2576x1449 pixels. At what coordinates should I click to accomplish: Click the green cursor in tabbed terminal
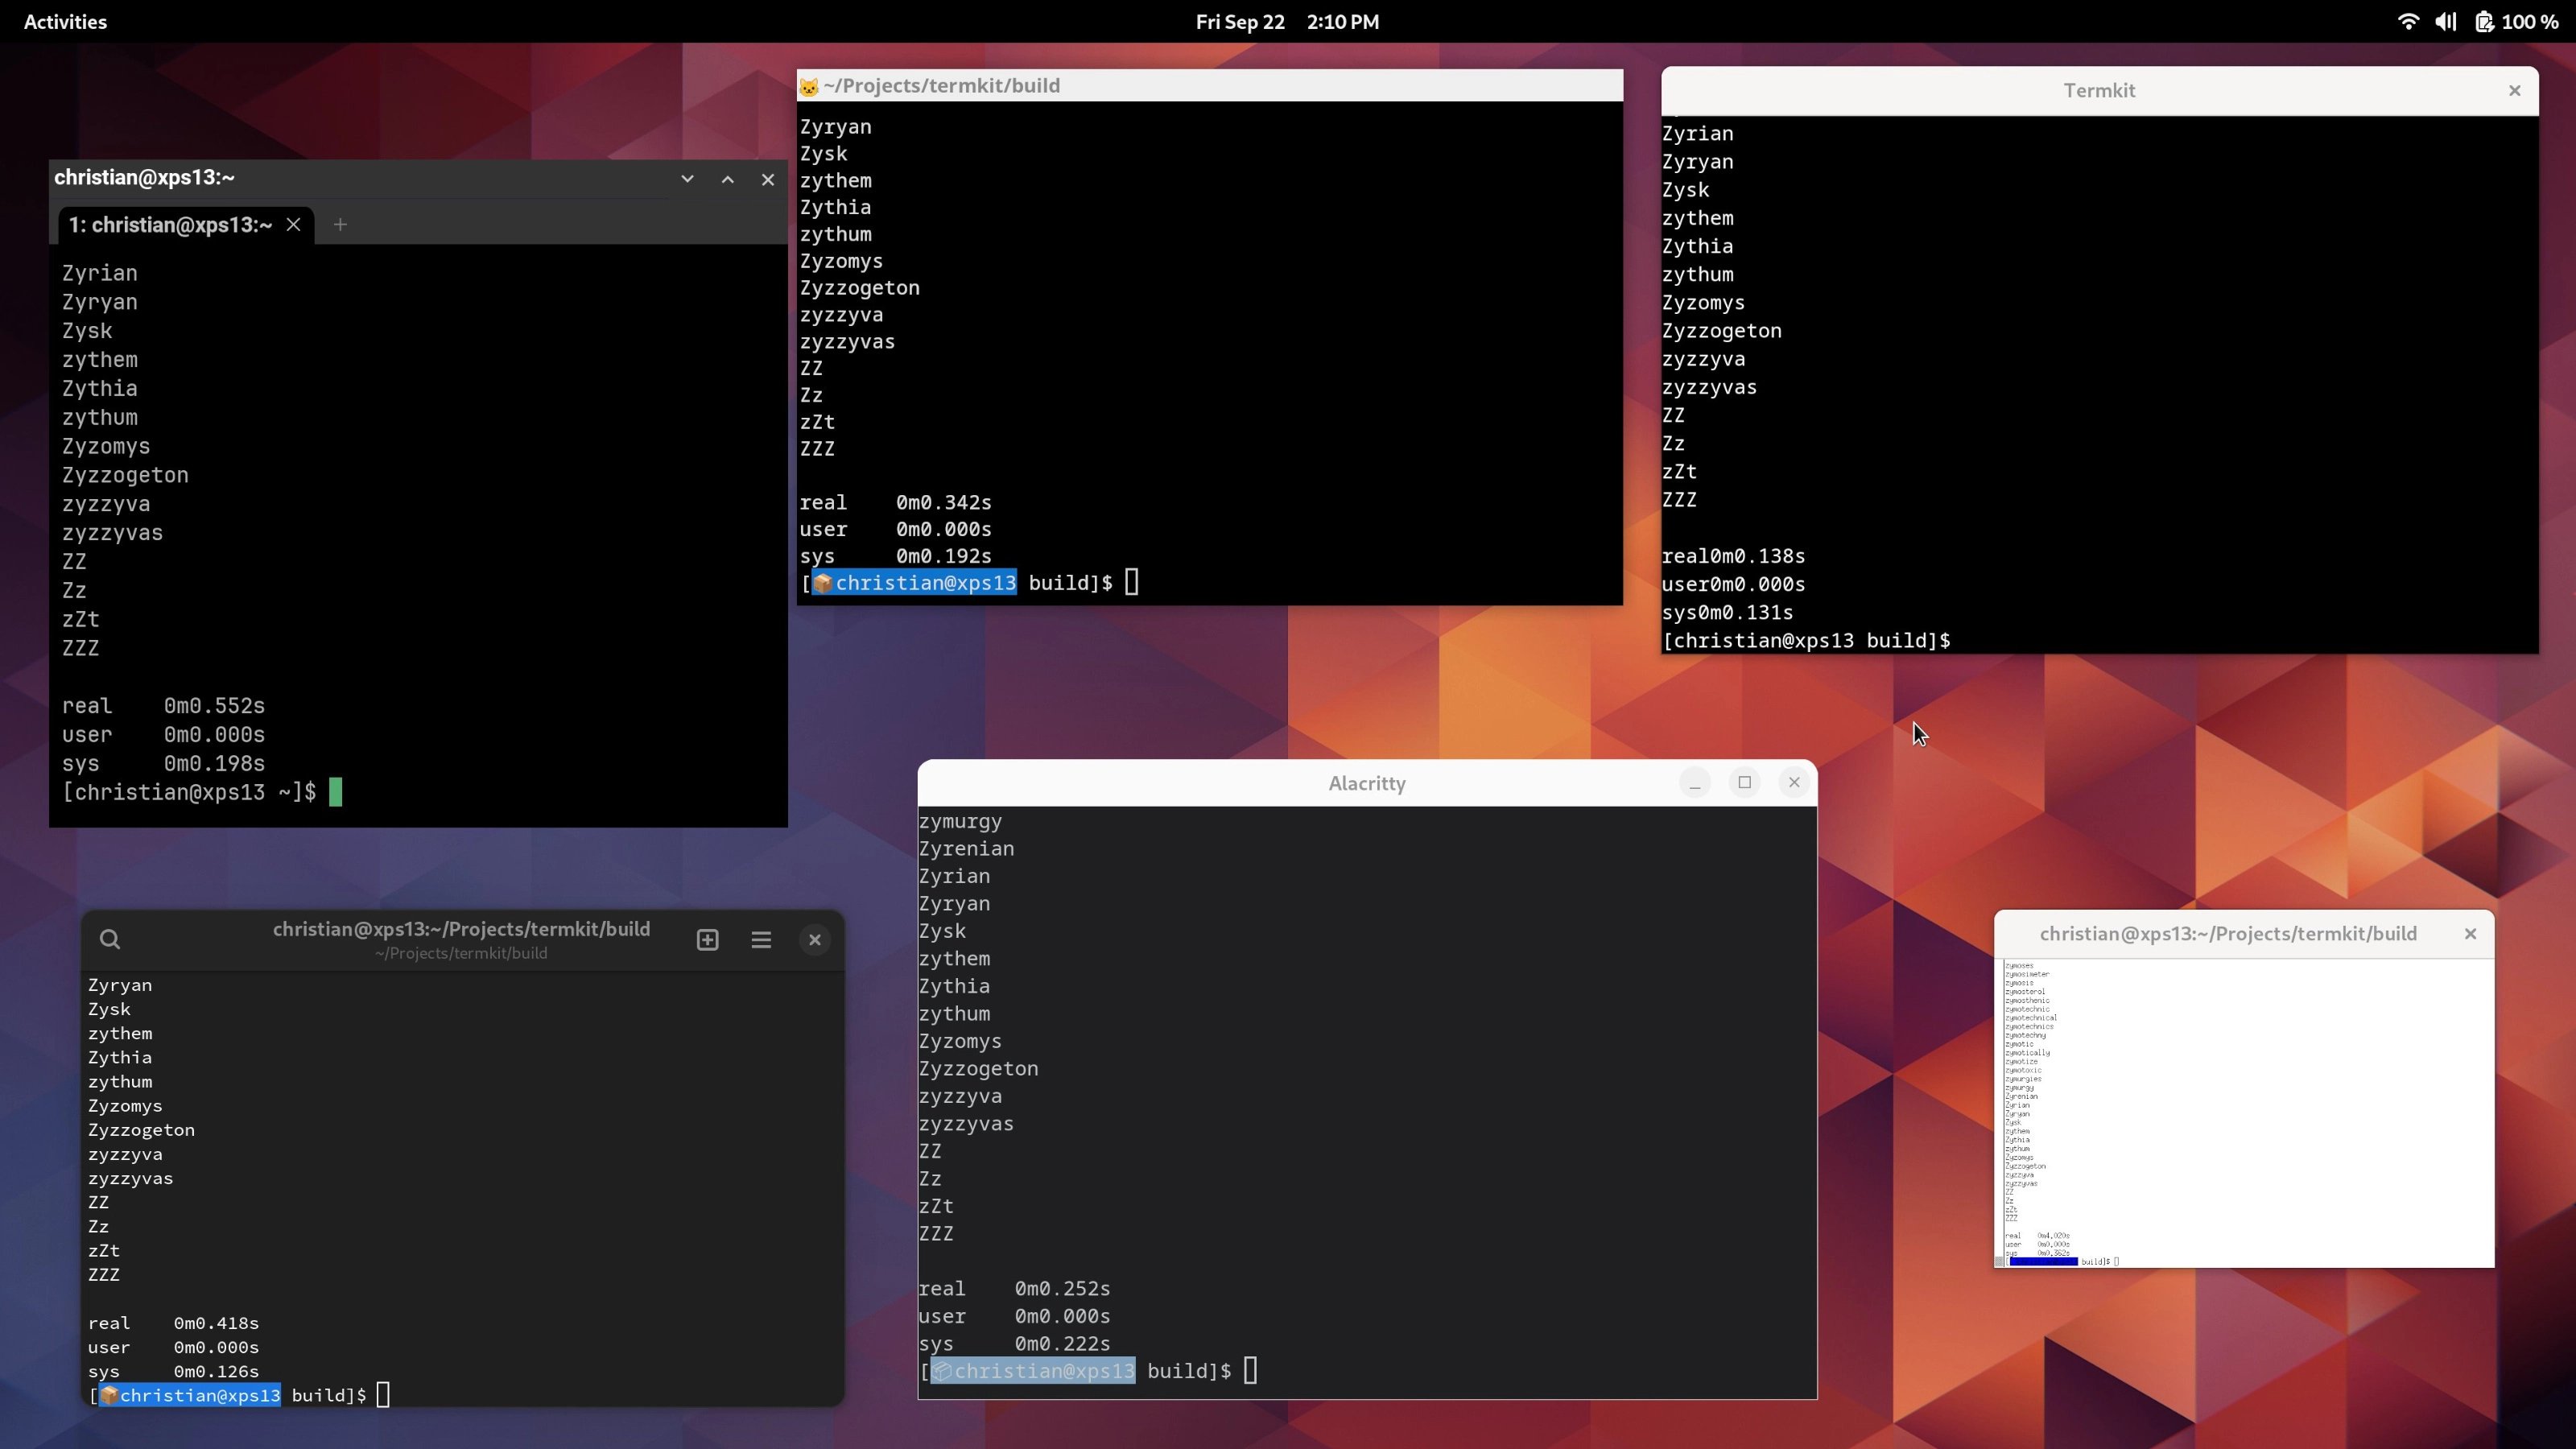pyautogui.click(x=335, y=792)
